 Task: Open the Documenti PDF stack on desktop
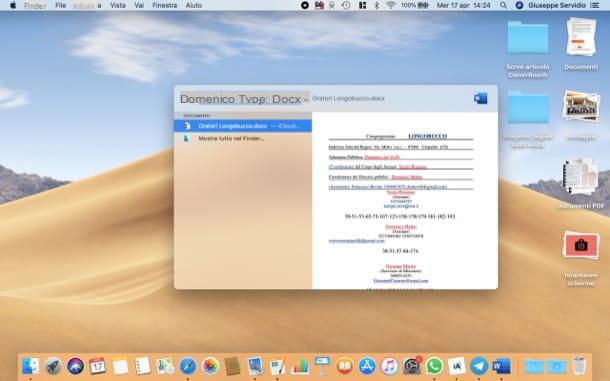[581, 183]
